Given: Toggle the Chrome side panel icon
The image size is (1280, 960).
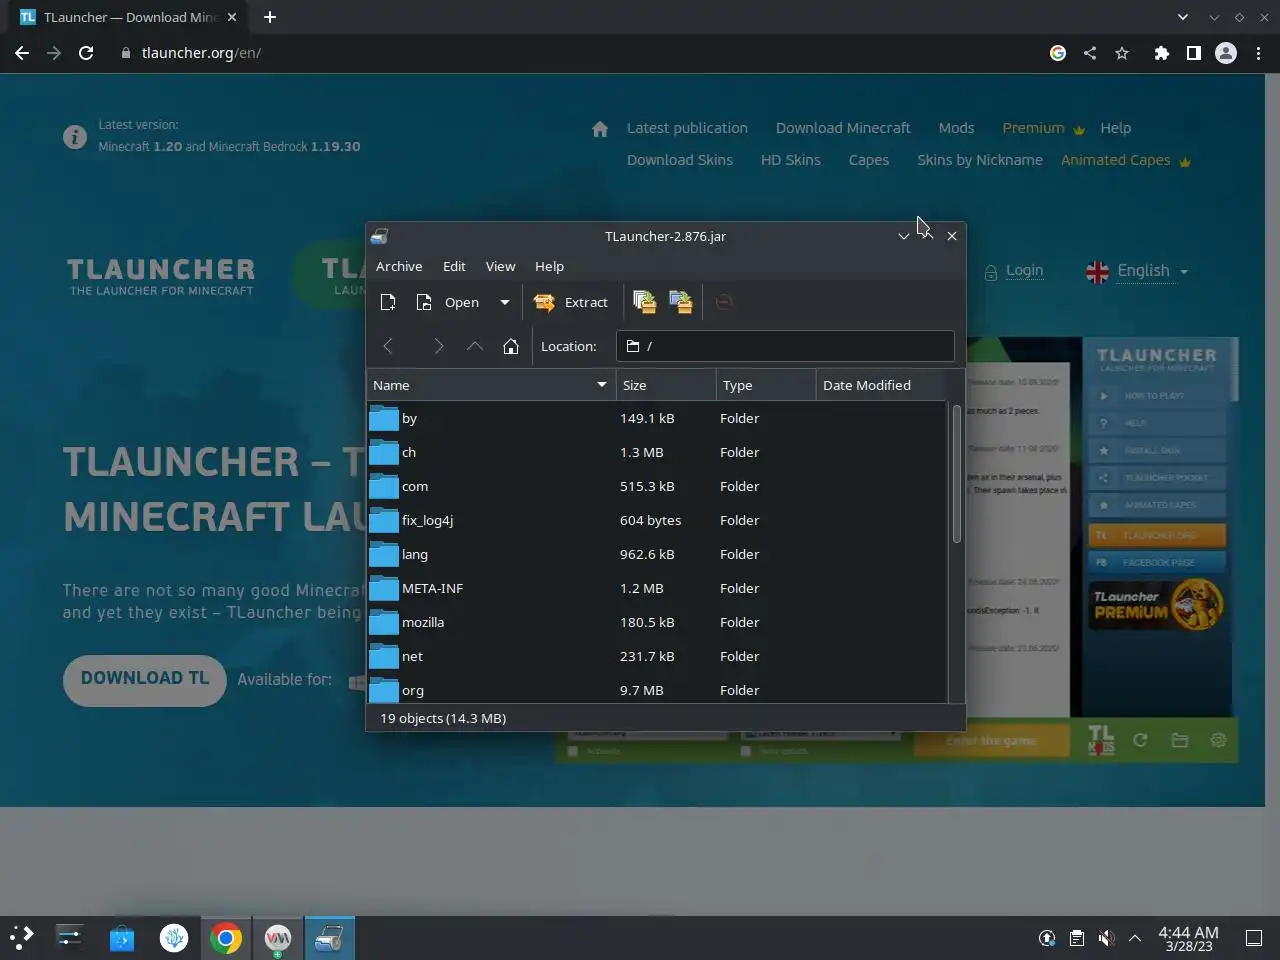Looking at the screenshot, I should (x=1193, y=53).
